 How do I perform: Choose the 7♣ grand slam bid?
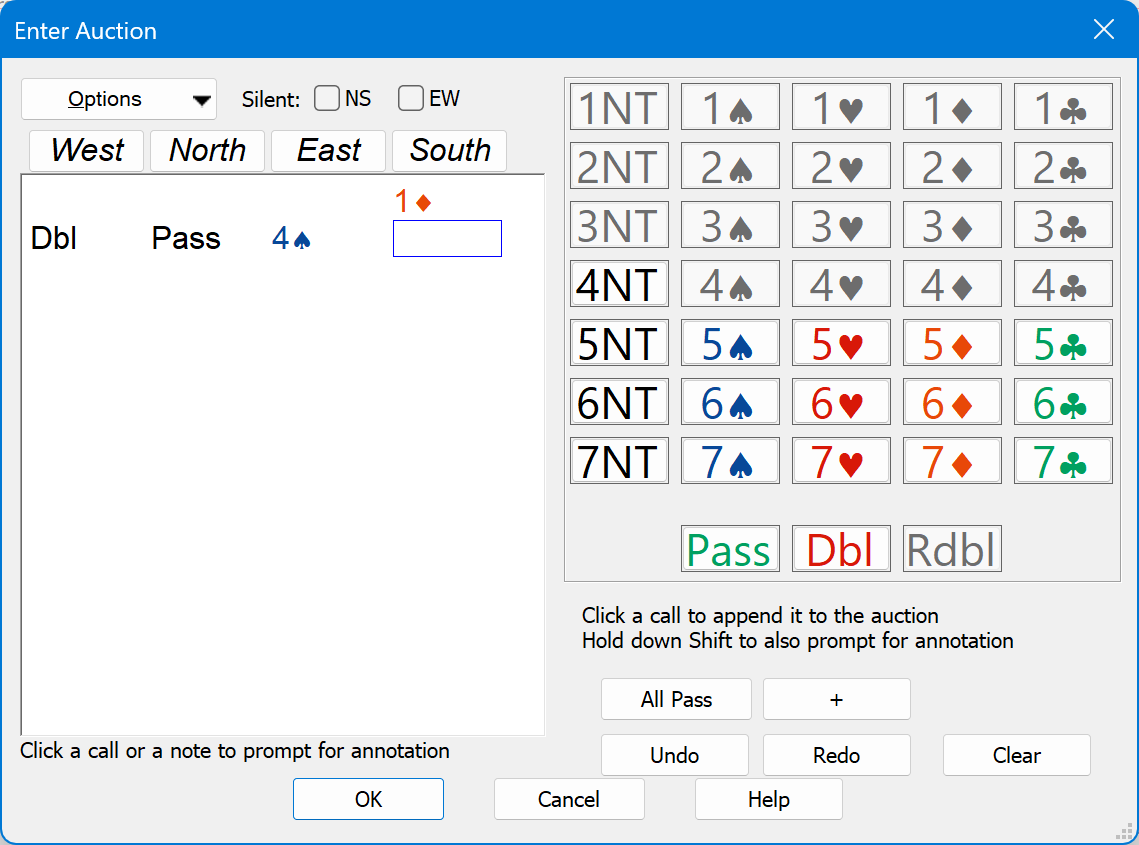1063,461
